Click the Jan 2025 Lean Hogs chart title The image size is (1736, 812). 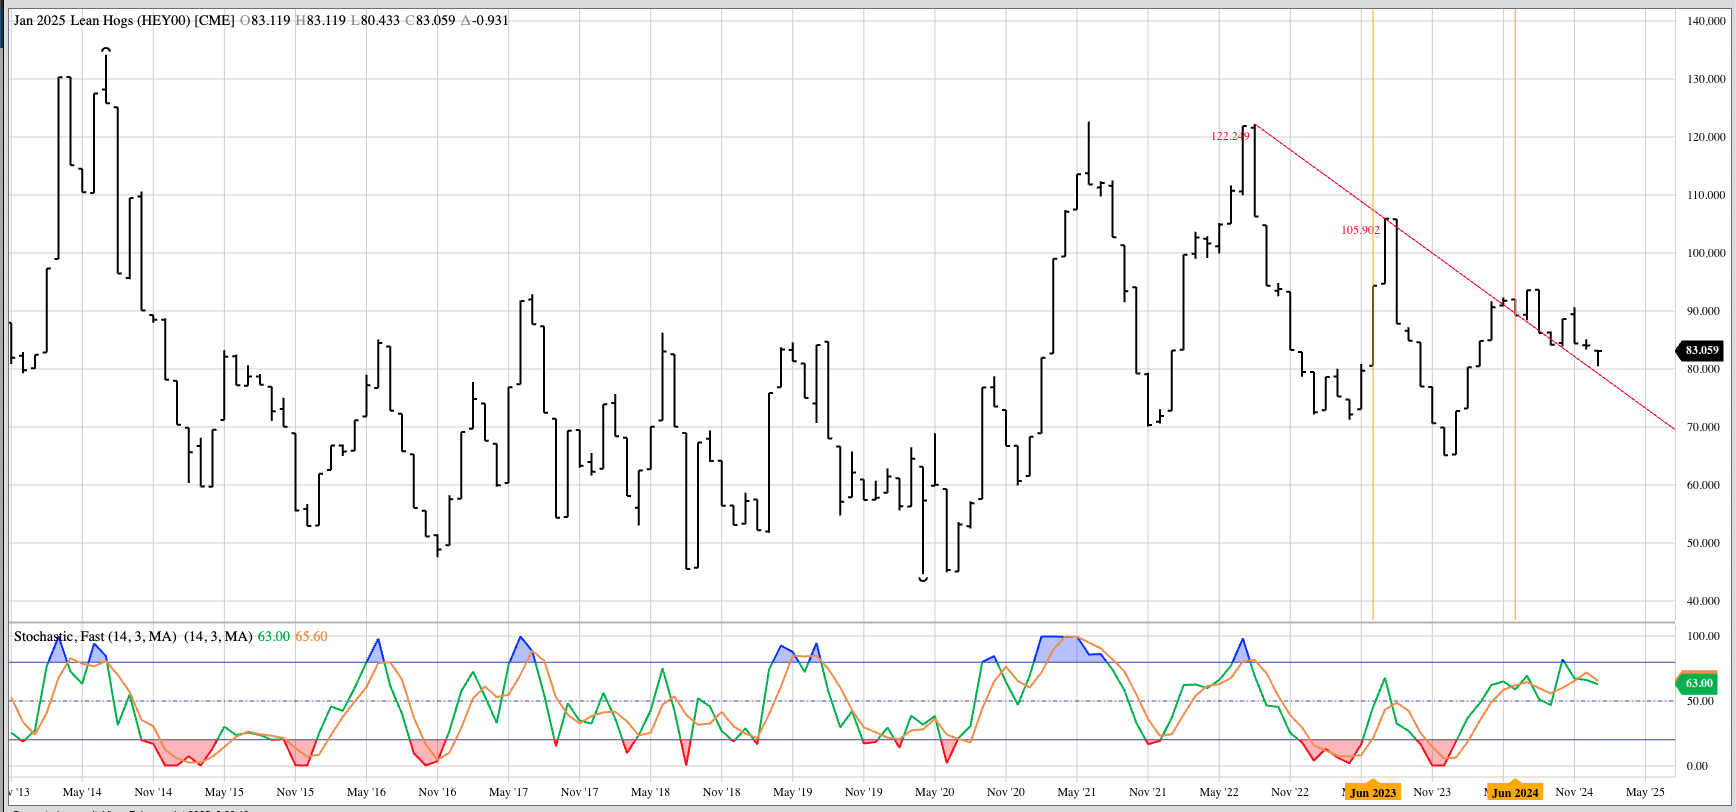coord(124,20)
